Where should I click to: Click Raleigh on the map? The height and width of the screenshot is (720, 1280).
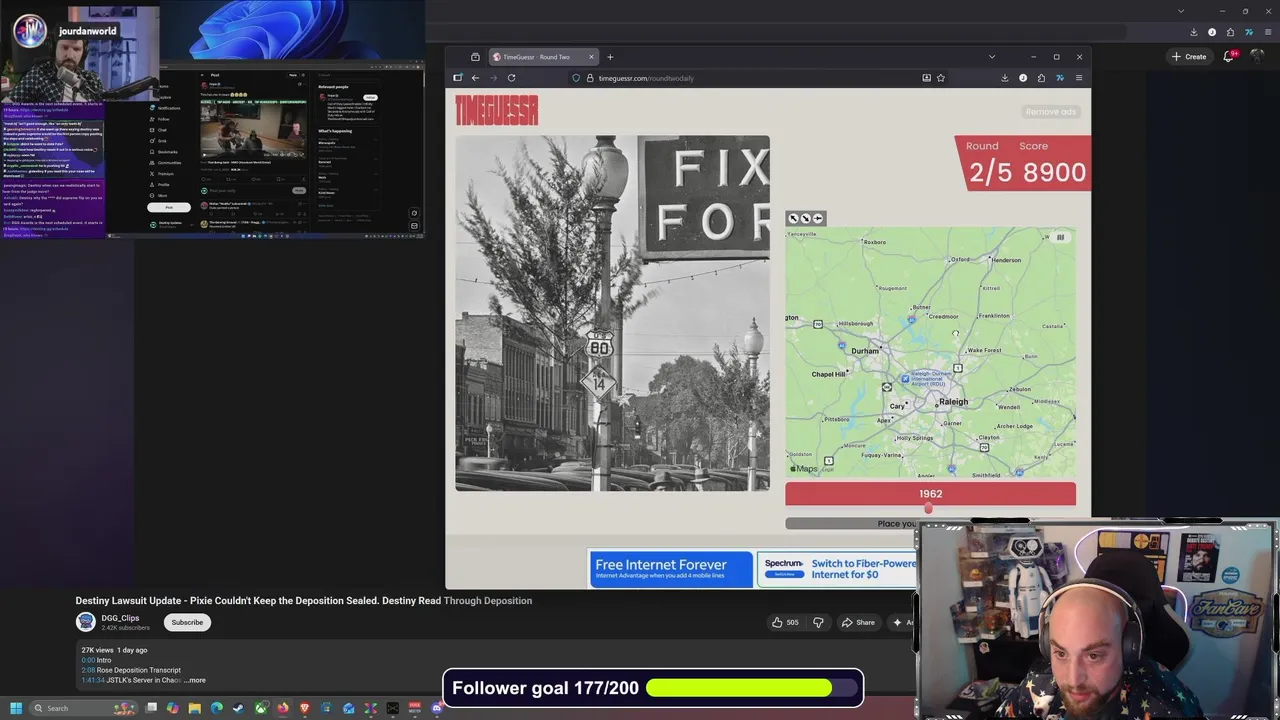point(953,402)
